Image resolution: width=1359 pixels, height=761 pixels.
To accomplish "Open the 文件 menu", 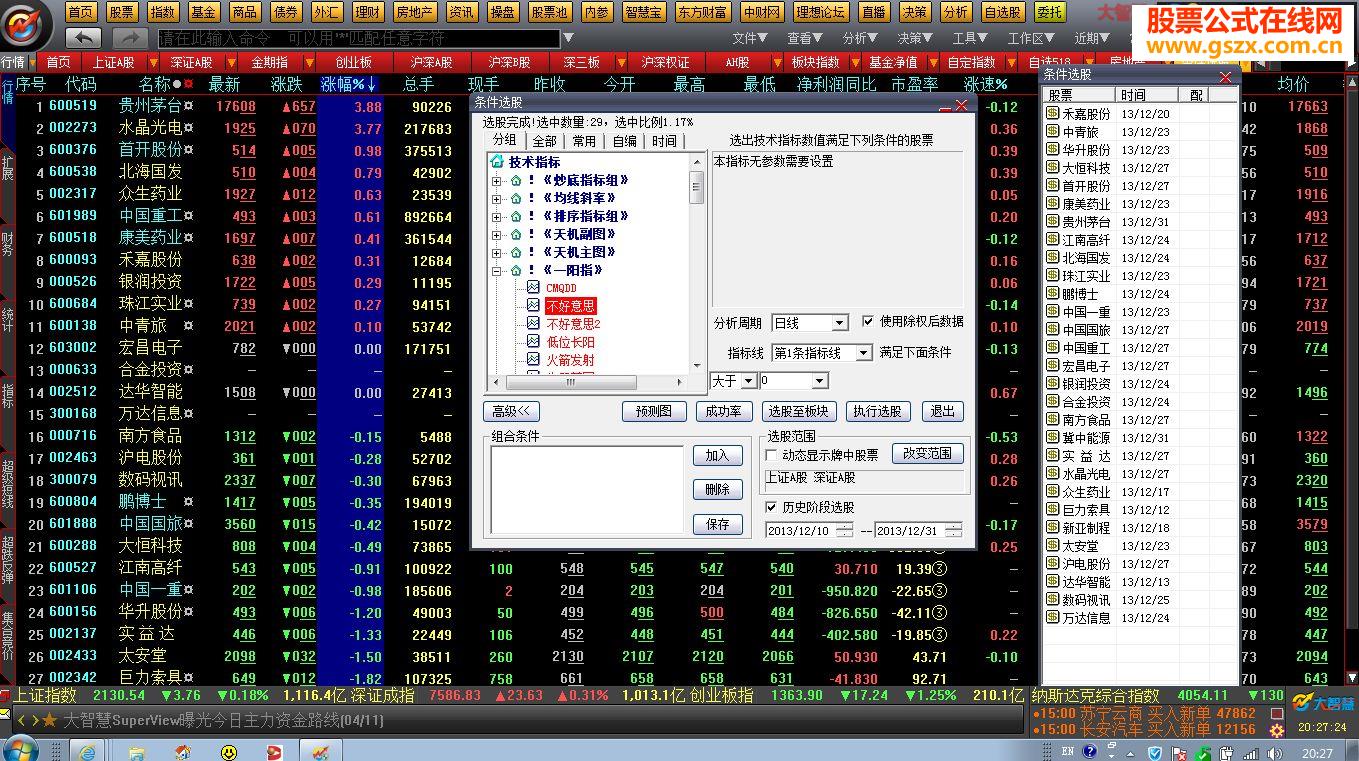I will point(749,38).
